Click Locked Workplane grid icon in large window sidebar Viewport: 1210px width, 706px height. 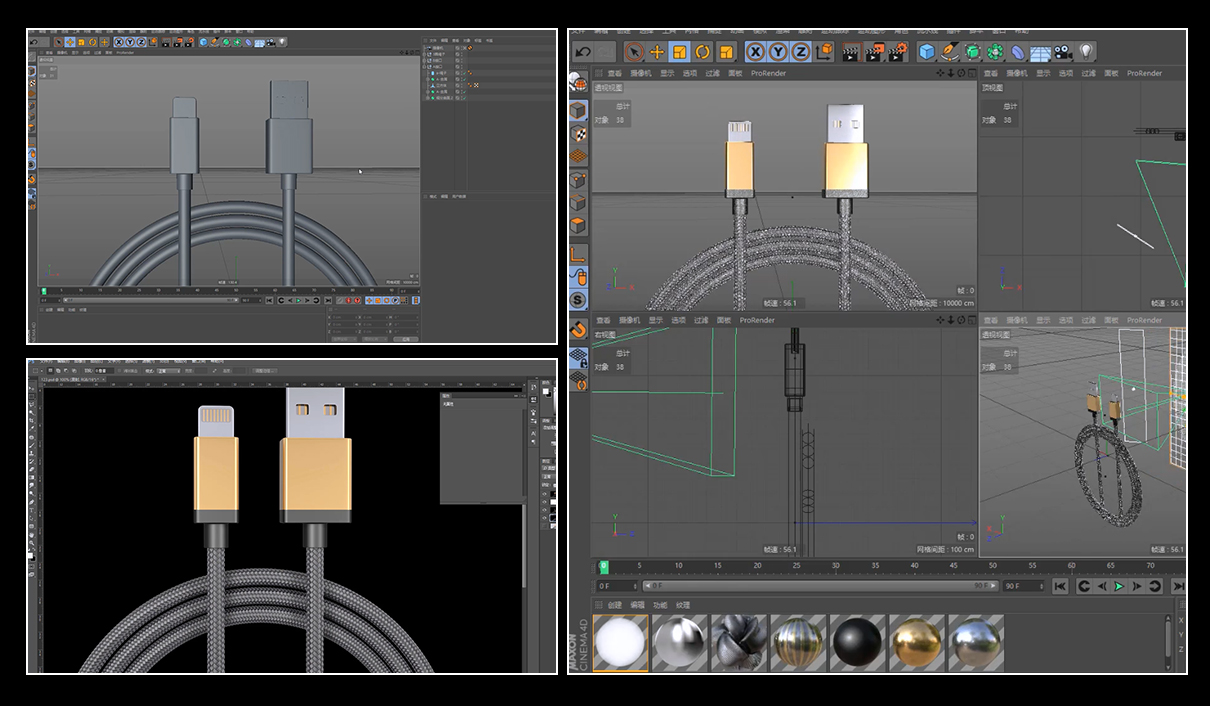tap(579, 357)
